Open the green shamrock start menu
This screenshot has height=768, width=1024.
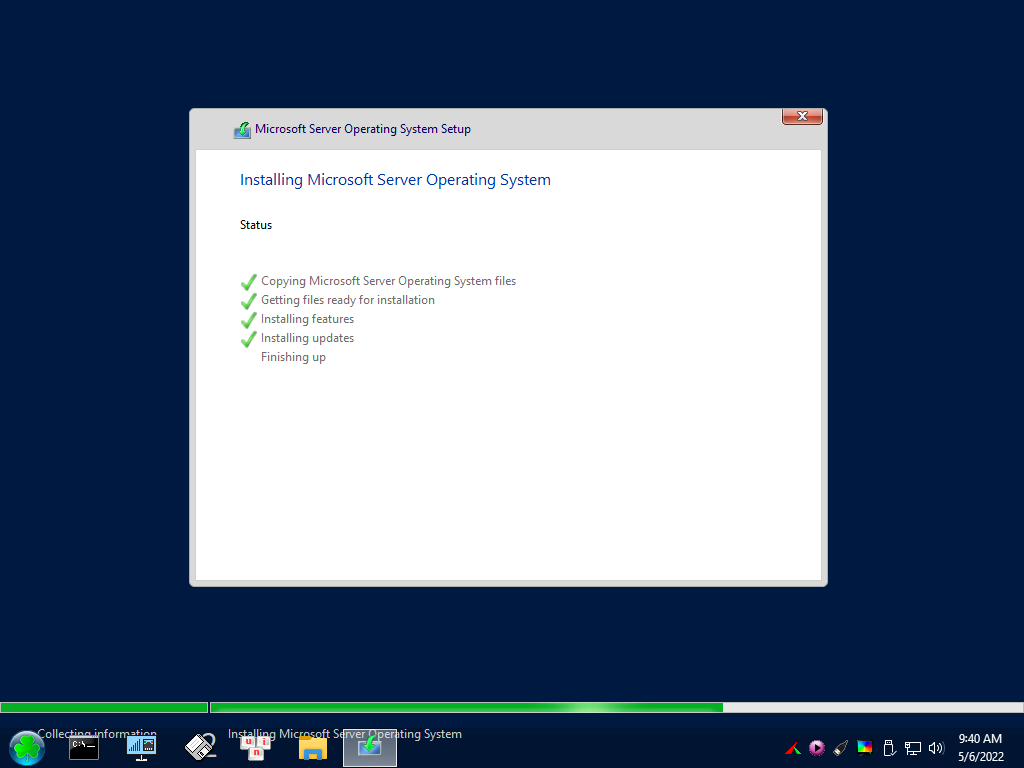point(27,748)
